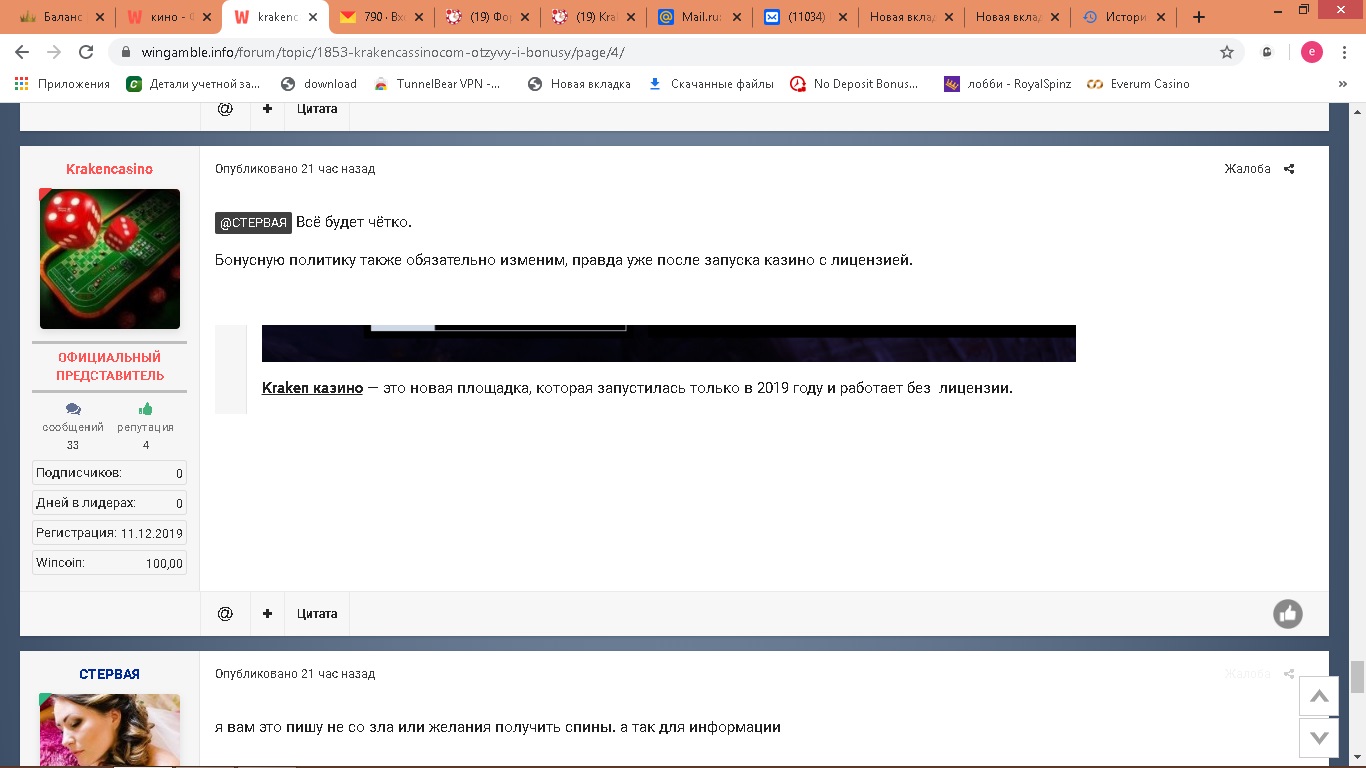Open Krakencasino's dice avatar image

(110, 259)
